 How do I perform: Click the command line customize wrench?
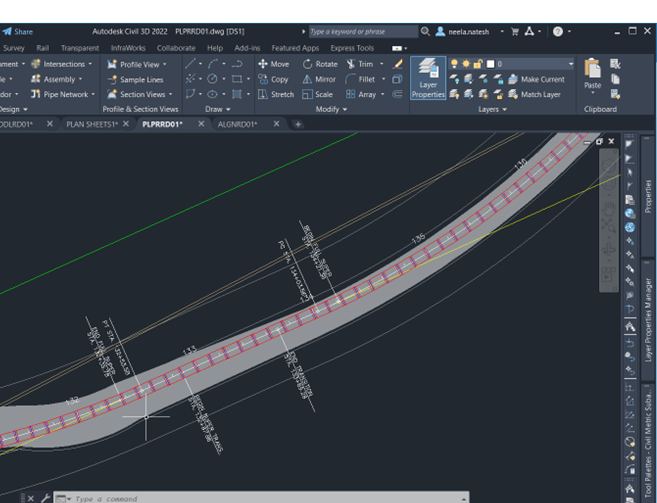point(45,498)
